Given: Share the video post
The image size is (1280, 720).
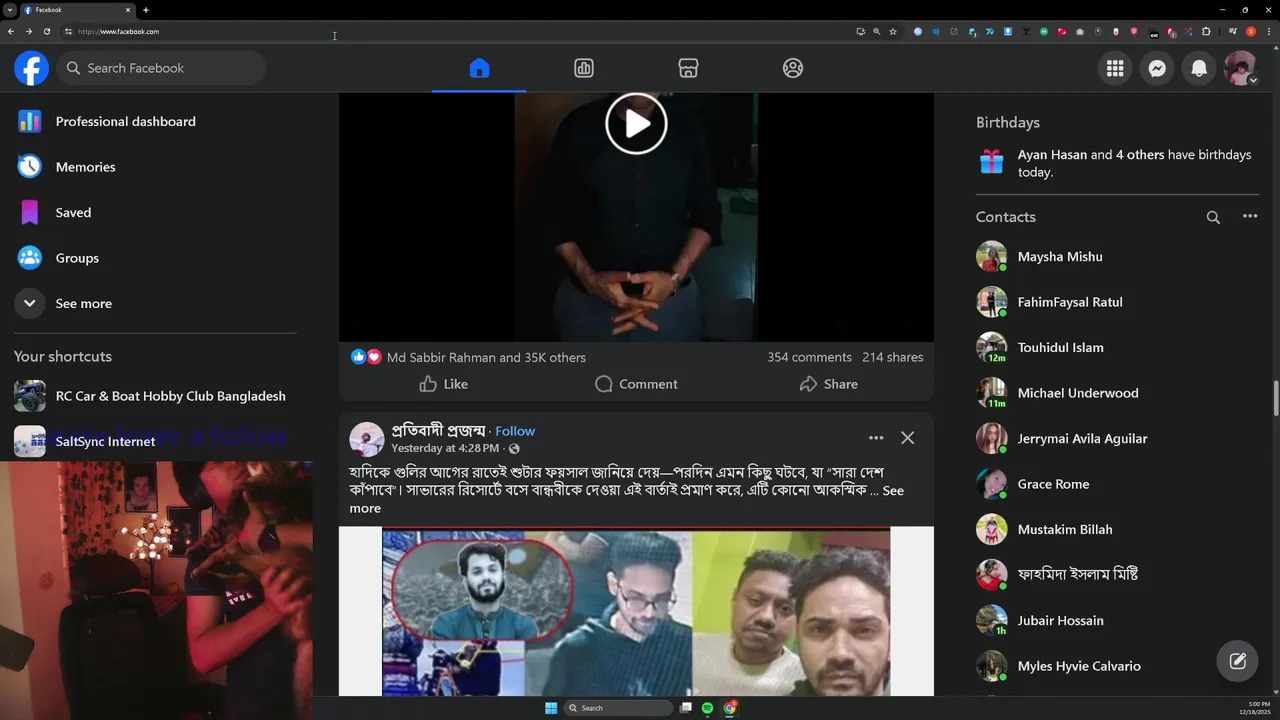Looking at the screenshot, I should 829,384.
